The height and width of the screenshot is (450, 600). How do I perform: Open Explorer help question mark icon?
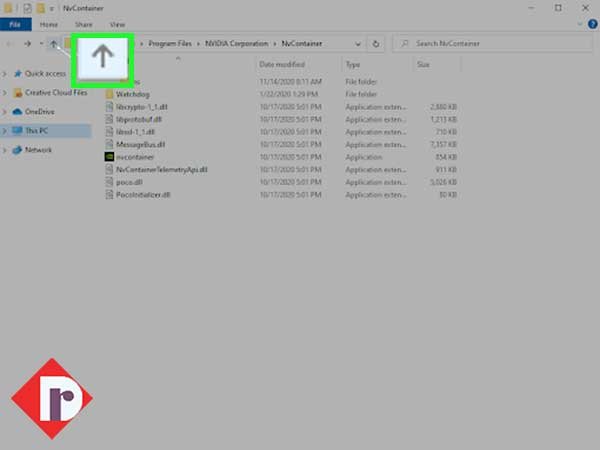tap(593, 24)
